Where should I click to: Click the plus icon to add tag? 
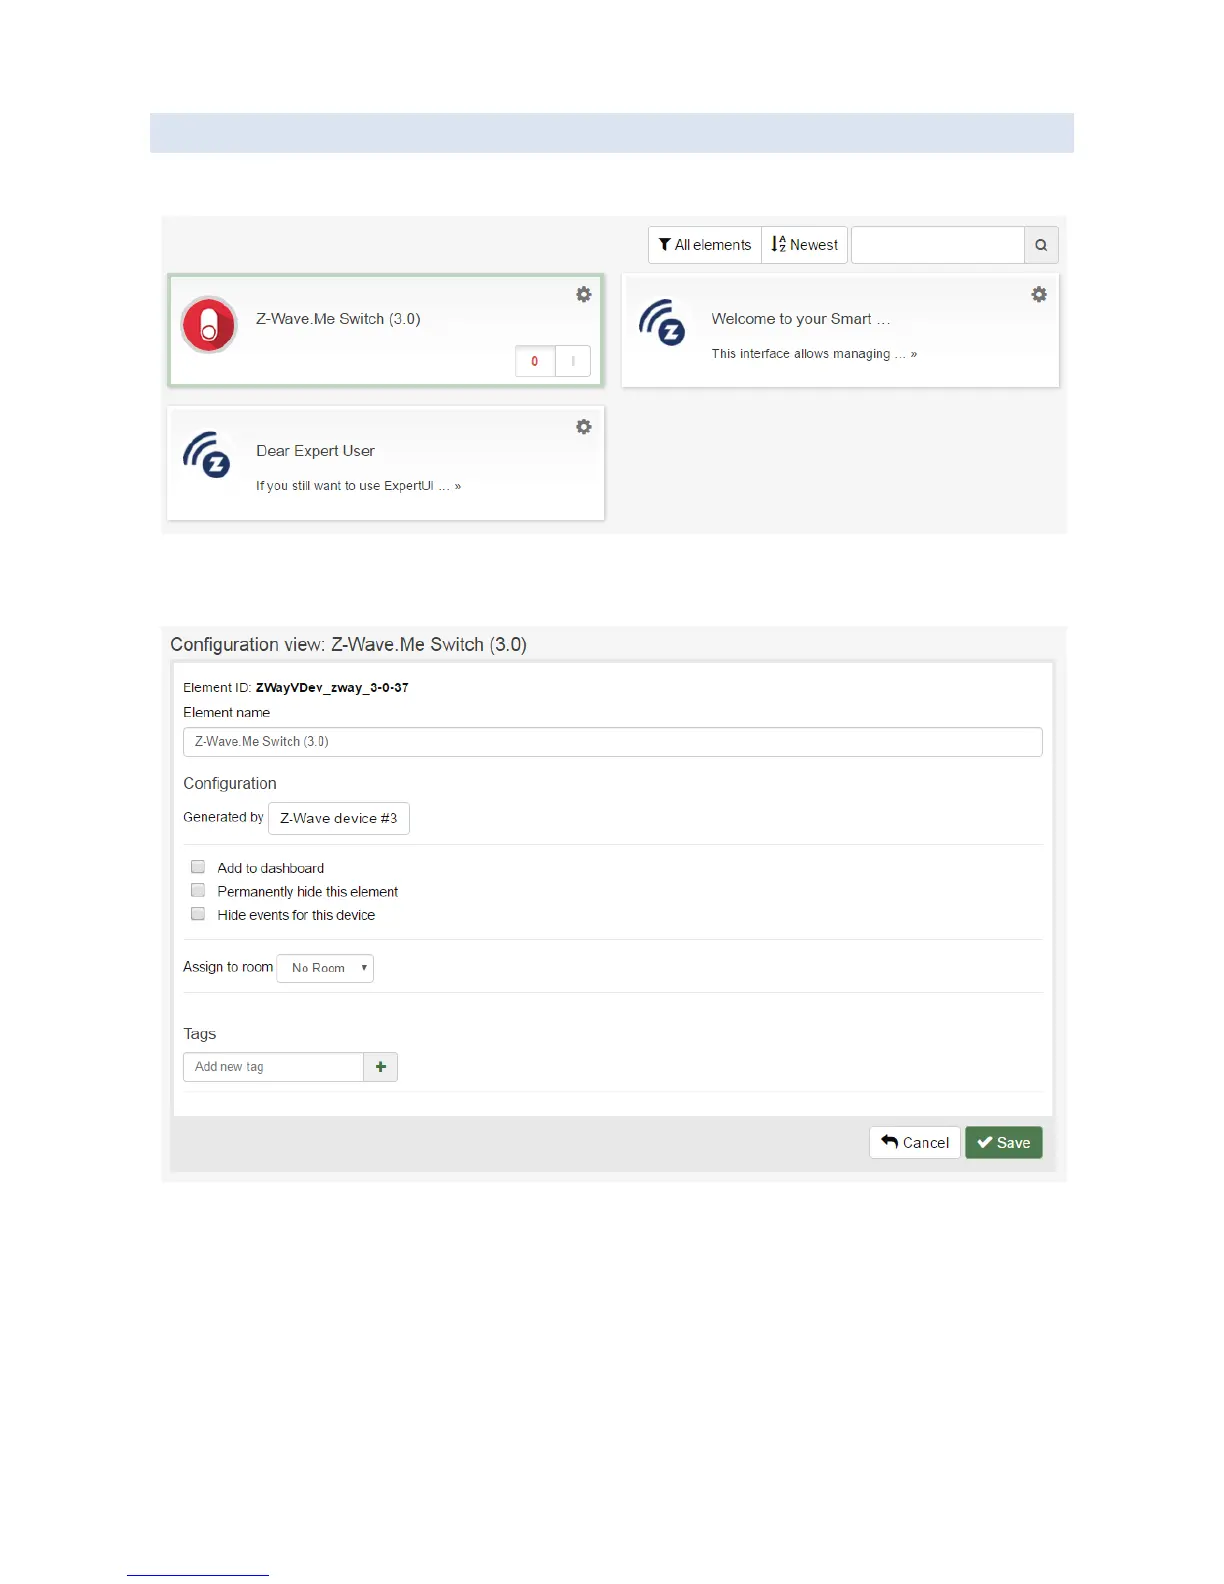pos(381,1067)
